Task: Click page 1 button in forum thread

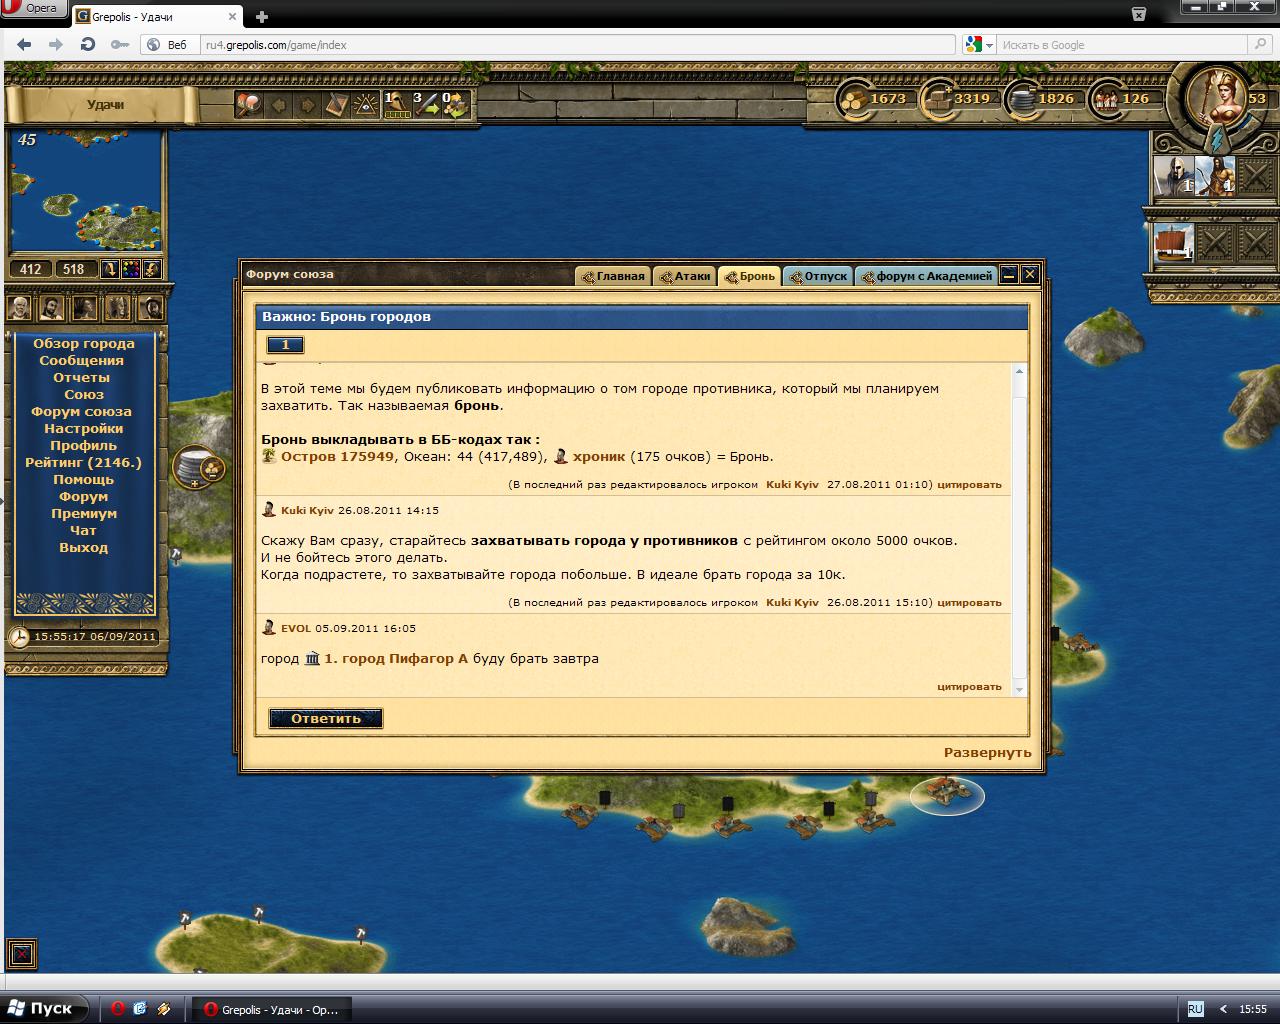Action: coord(285,345)
